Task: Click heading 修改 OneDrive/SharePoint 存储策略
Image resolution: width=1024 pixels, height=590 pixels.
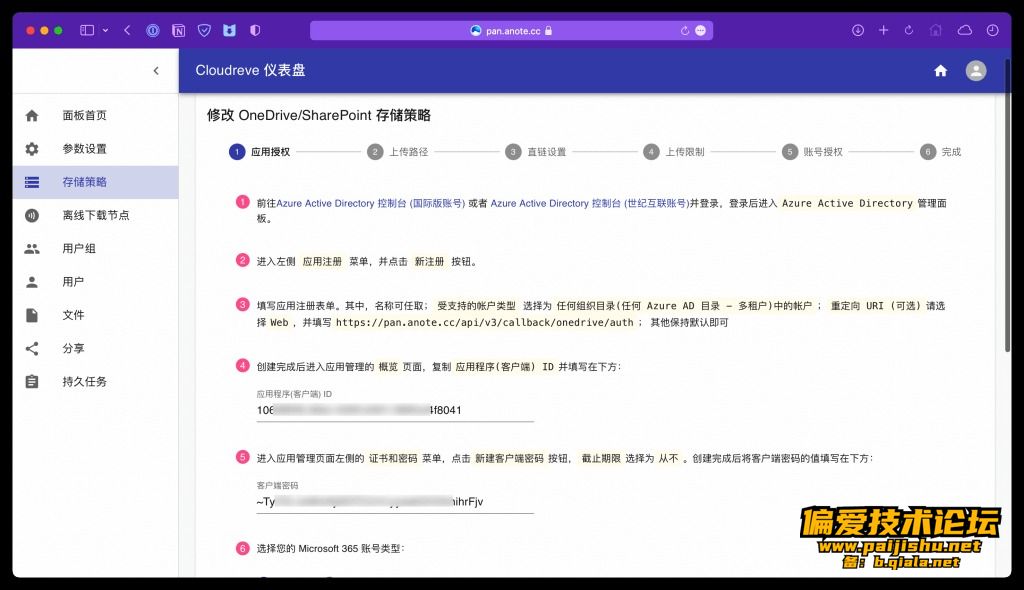Action: pyautogui.click(x=319, y=116)
